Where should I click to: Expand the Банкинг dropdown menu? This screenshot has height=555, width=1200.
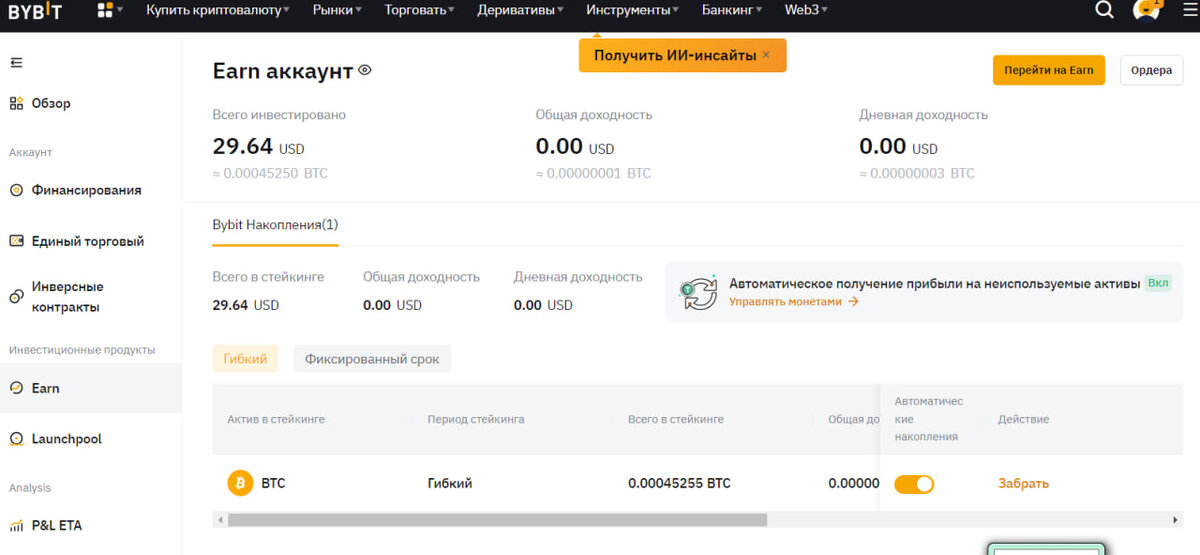point(732,10)
